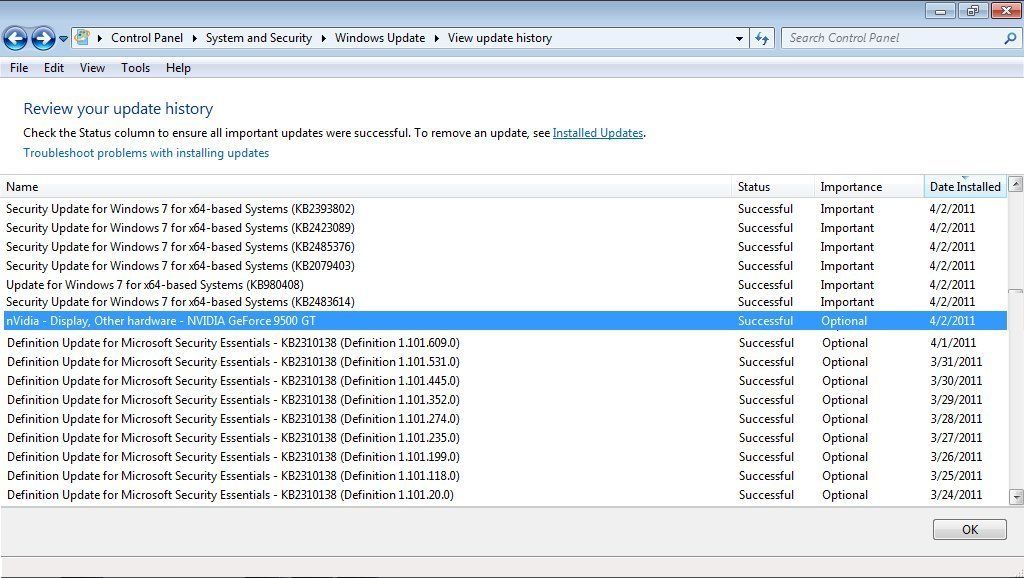
Task: Select Definition 1.101.531.0 update row
Action: click(x=503, y=362)
